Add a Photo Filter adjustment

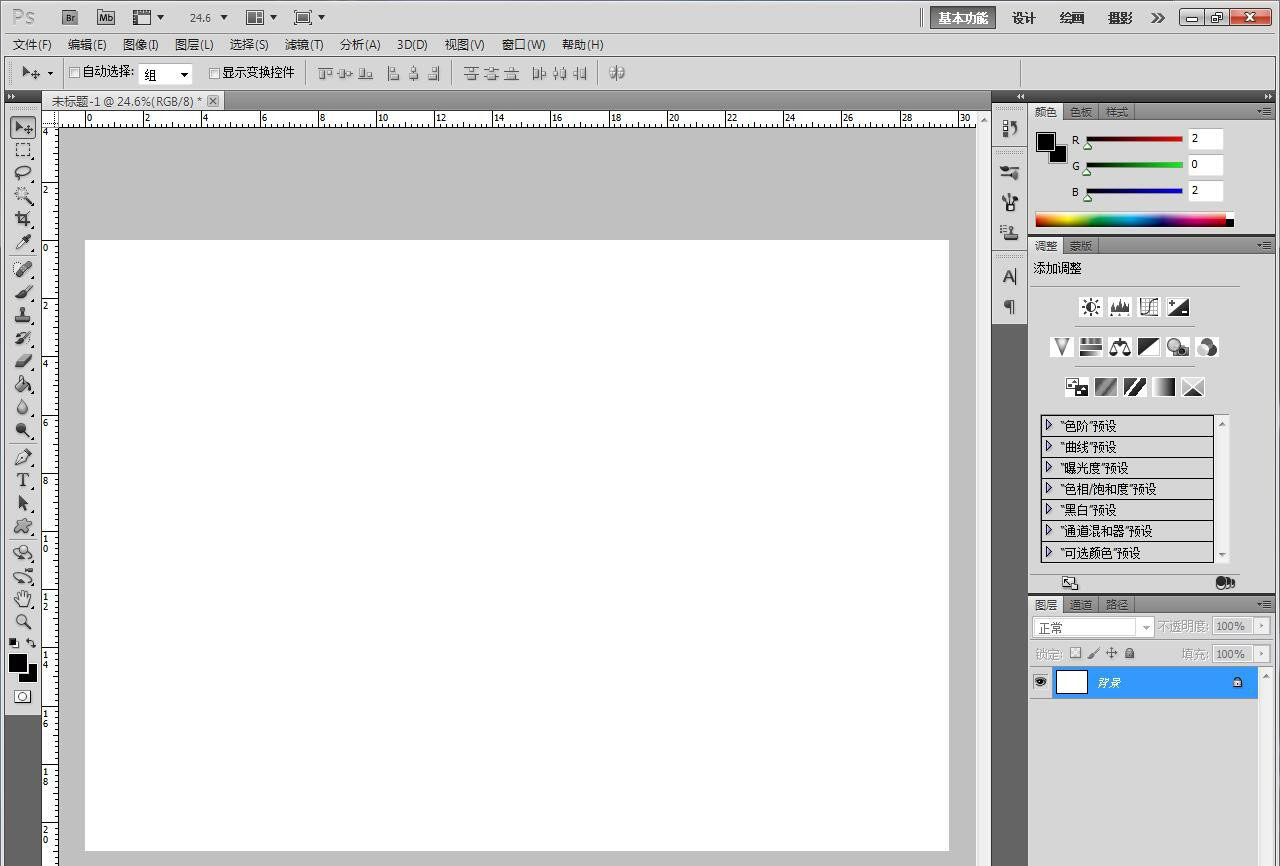pyautogui.click(x=1178, y=347)
